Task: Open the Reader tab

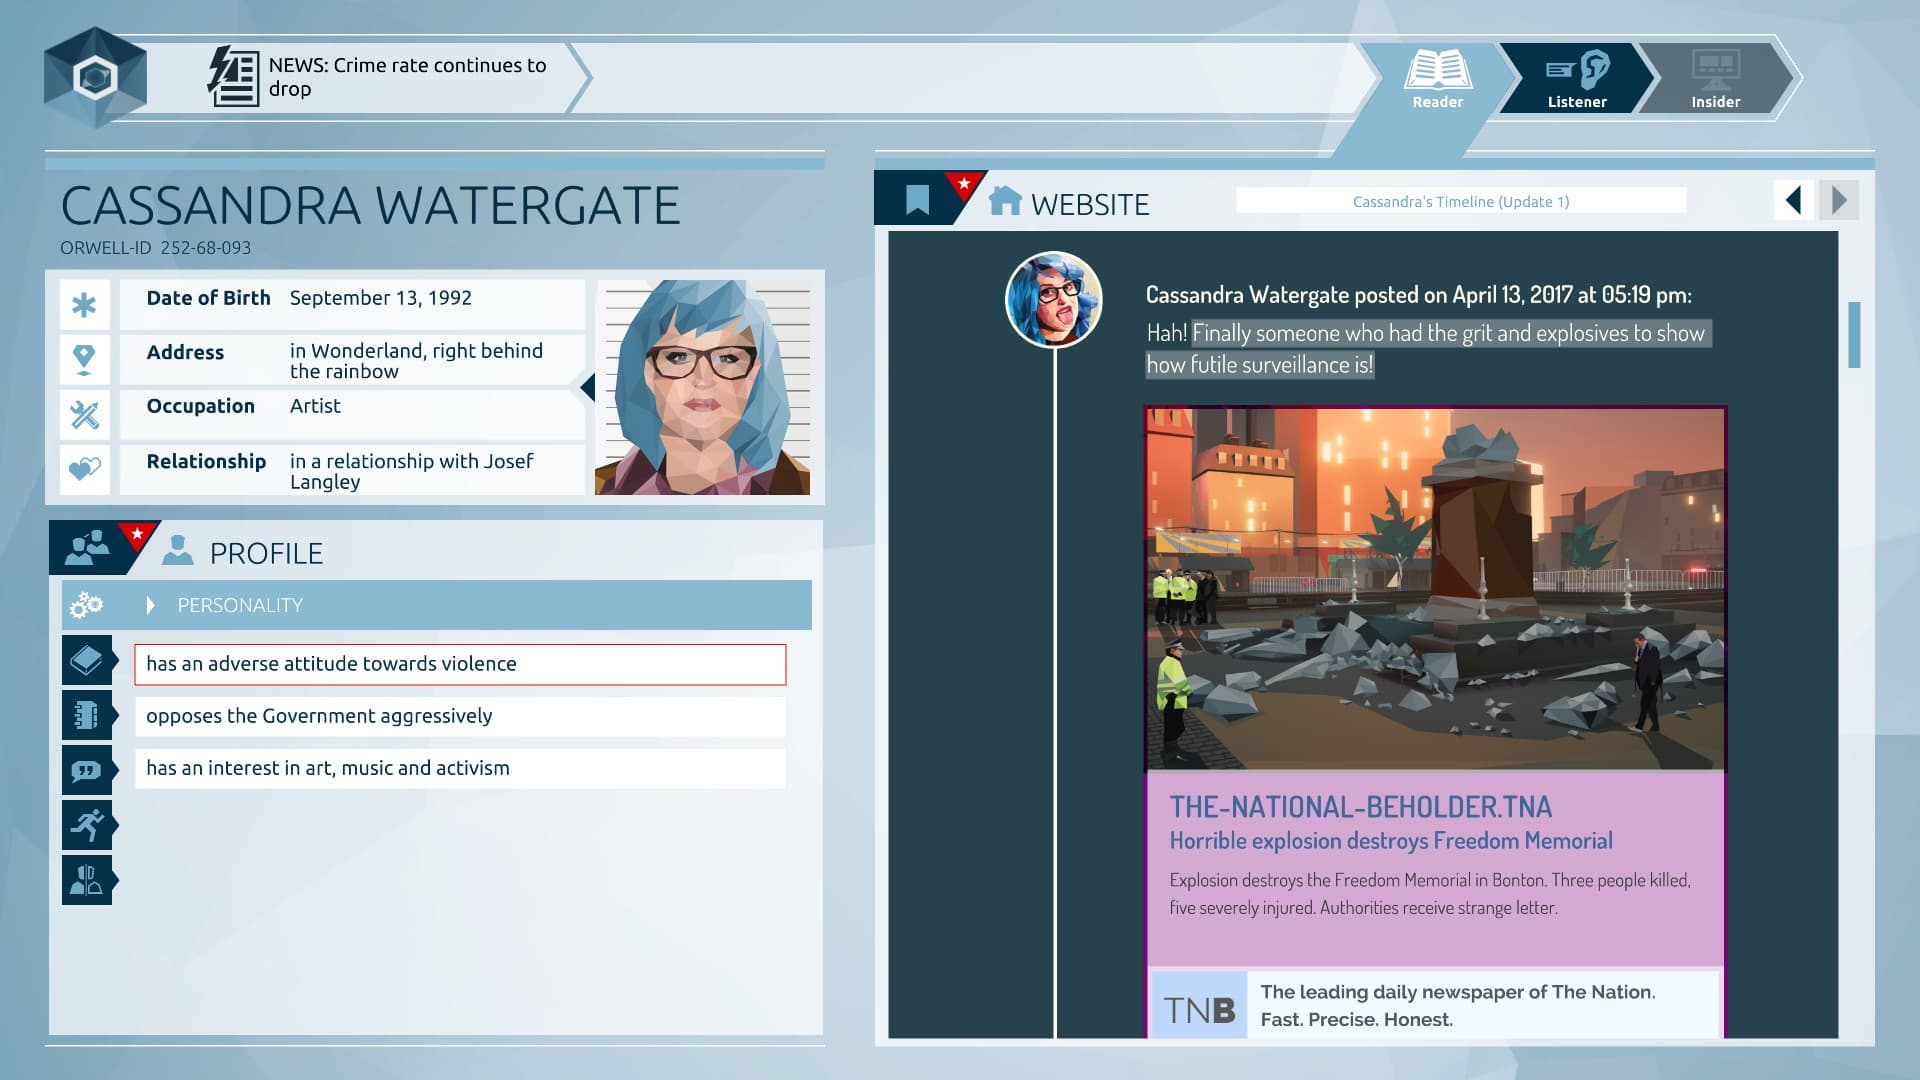Action: (1437, 75)
